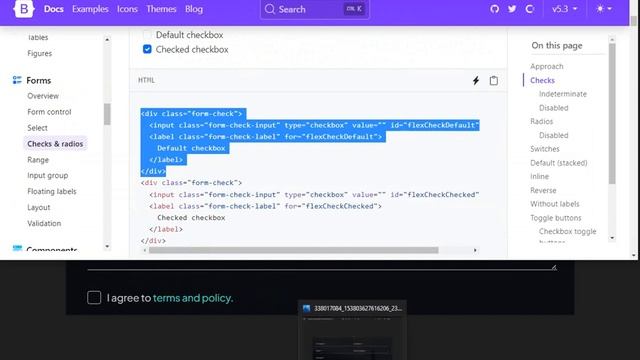Open the theme toggle sun dropdown

pyautogui.click(x=604, y=9)
